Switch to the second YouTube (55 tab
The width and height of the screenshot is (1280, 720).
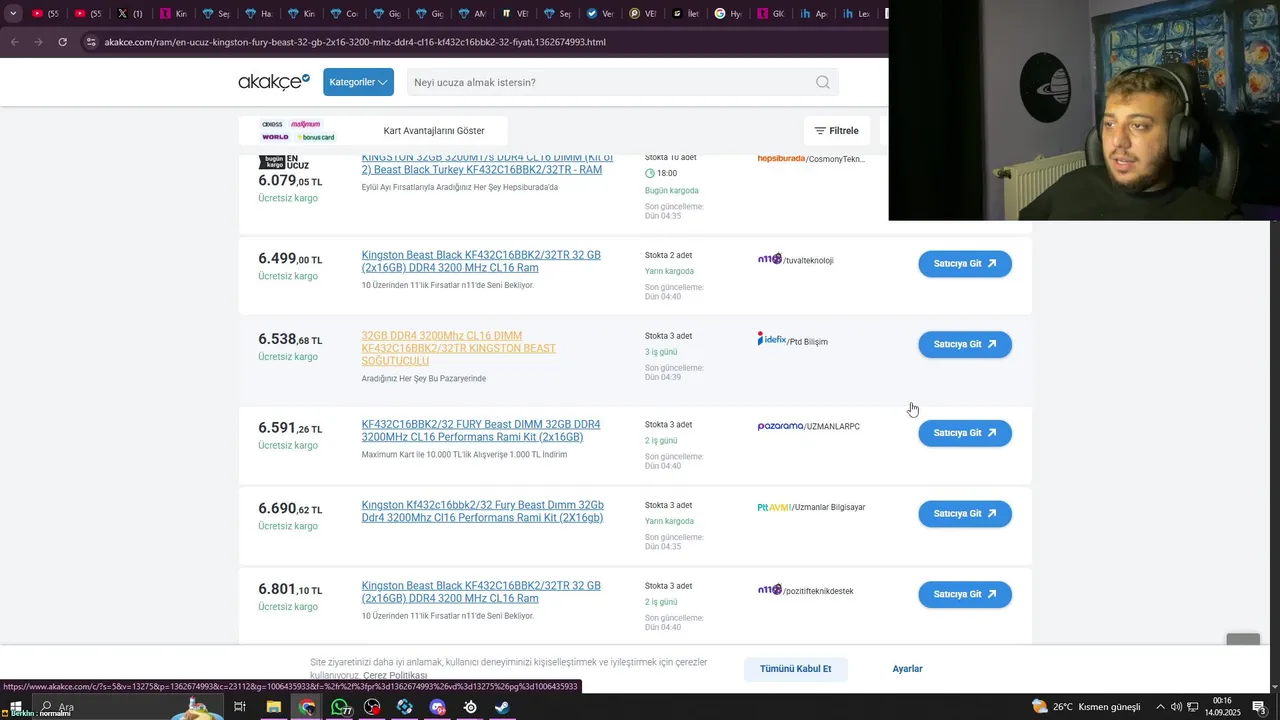(87, 14)
